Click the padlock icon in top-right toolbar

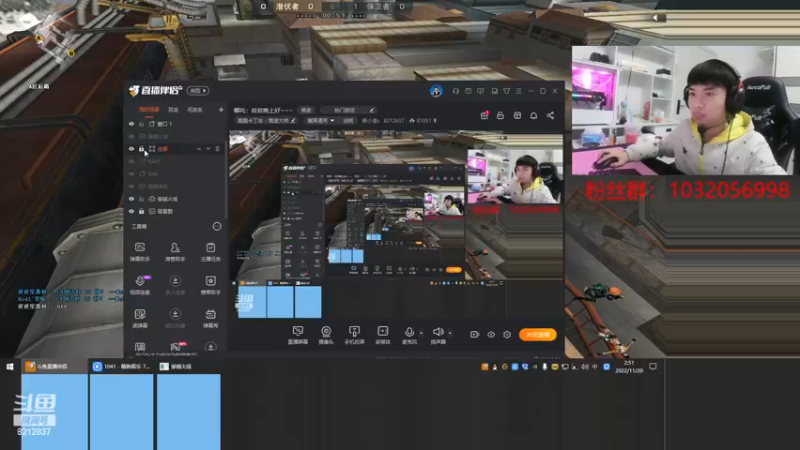click(x=501, y=116)
